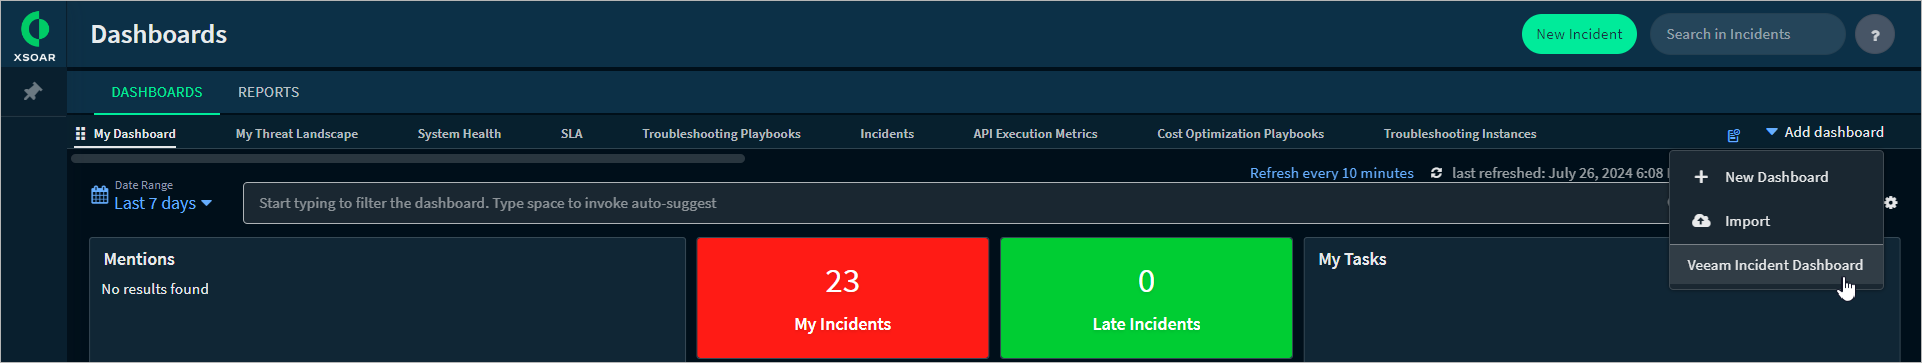This screenshot has width=1922, height=363.
Task: Click the Mentions widget title
Action: click(139, 259)
